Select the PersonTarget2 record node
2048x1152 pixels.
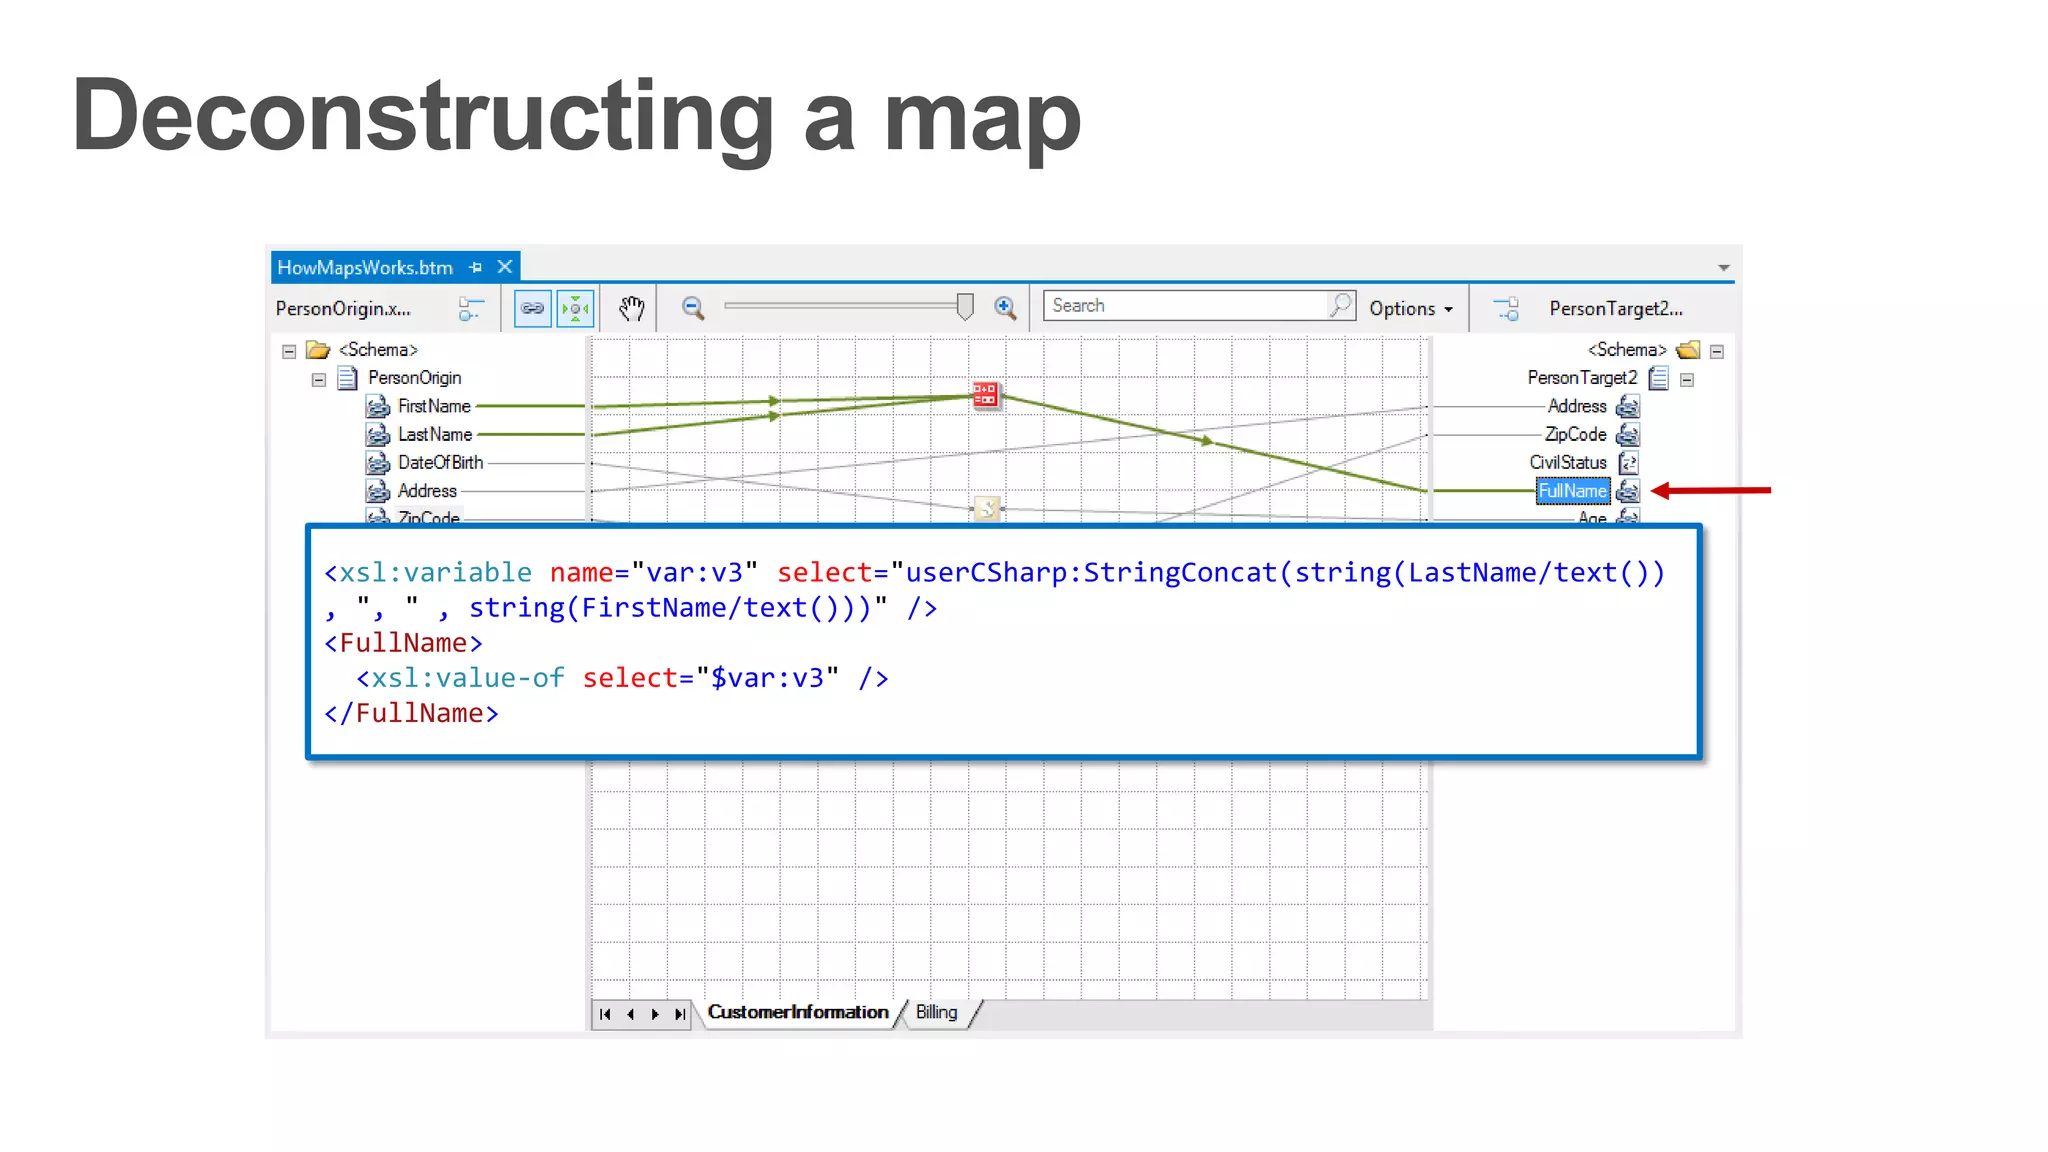1582,378
